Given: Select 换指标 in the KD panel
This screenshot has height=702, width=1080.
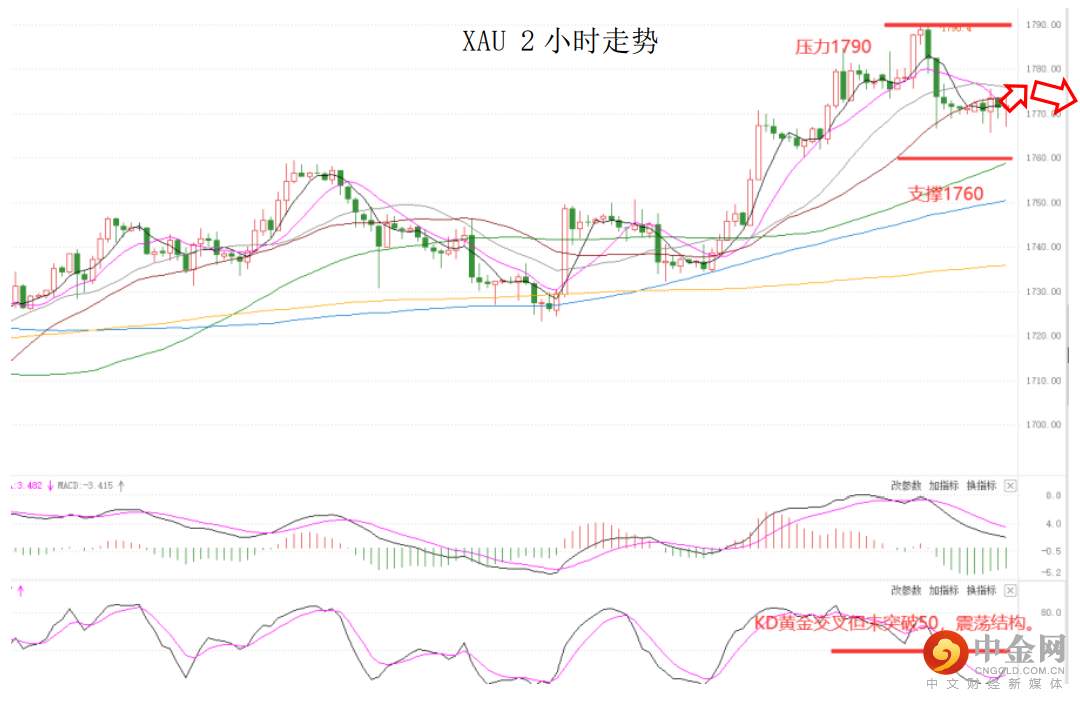Looking at the screenshot, I should point(982,590).
